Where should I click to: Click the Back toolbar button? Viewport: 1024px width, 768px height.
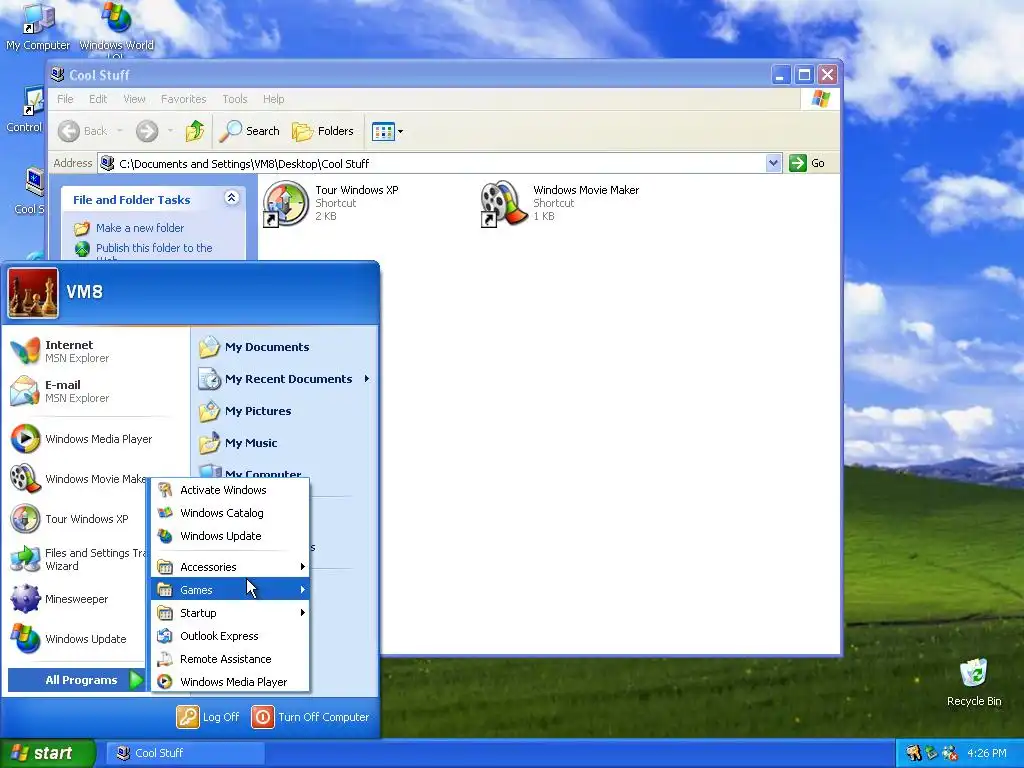82,131
